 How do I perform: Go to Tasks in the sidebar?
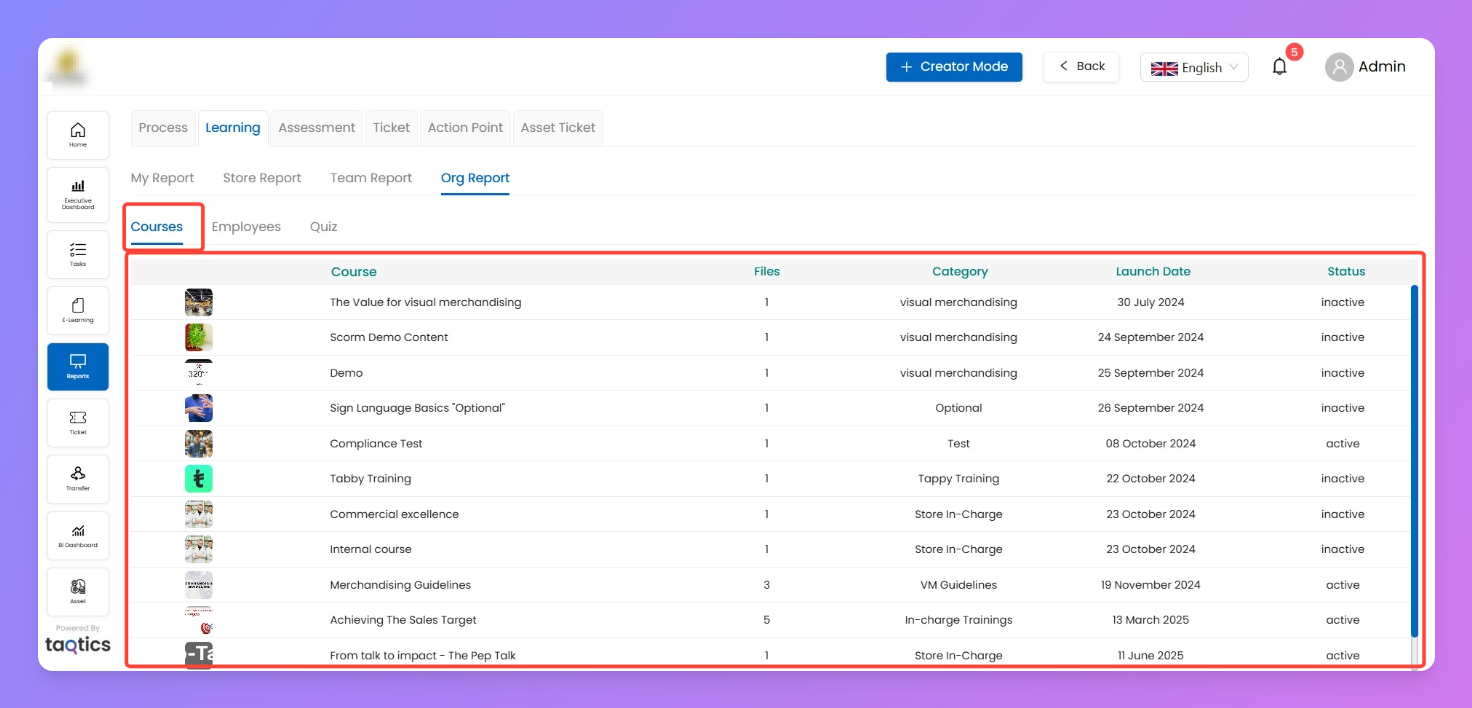[78, 254]
